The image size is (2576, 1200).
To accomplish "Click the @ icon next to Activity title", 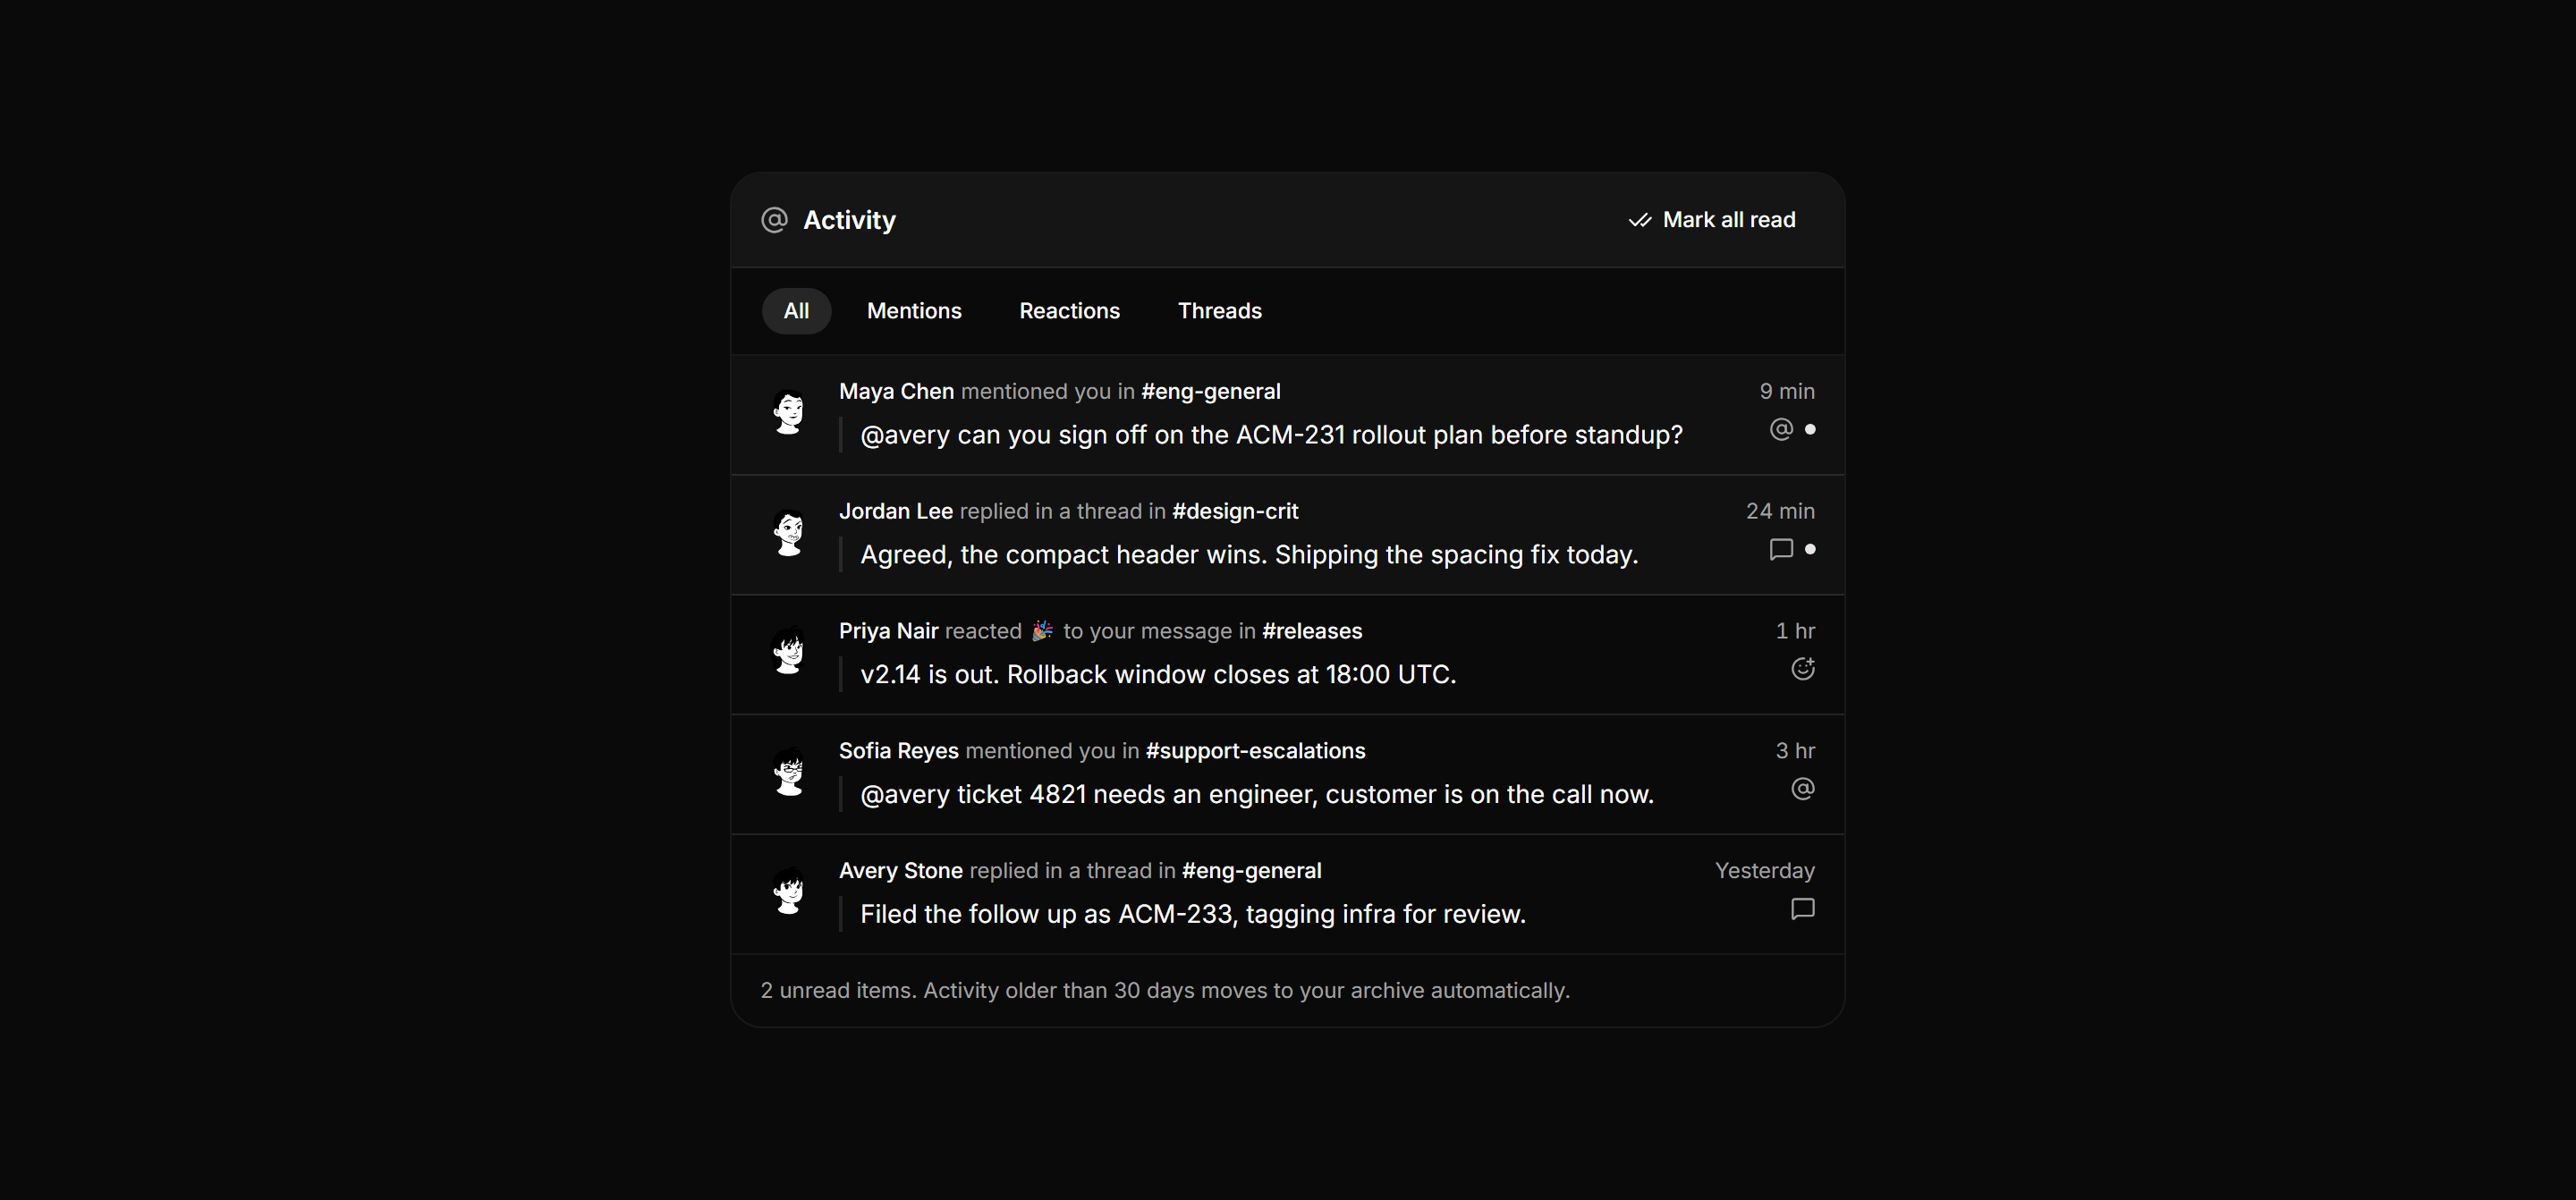I will [x=774, y=220].
